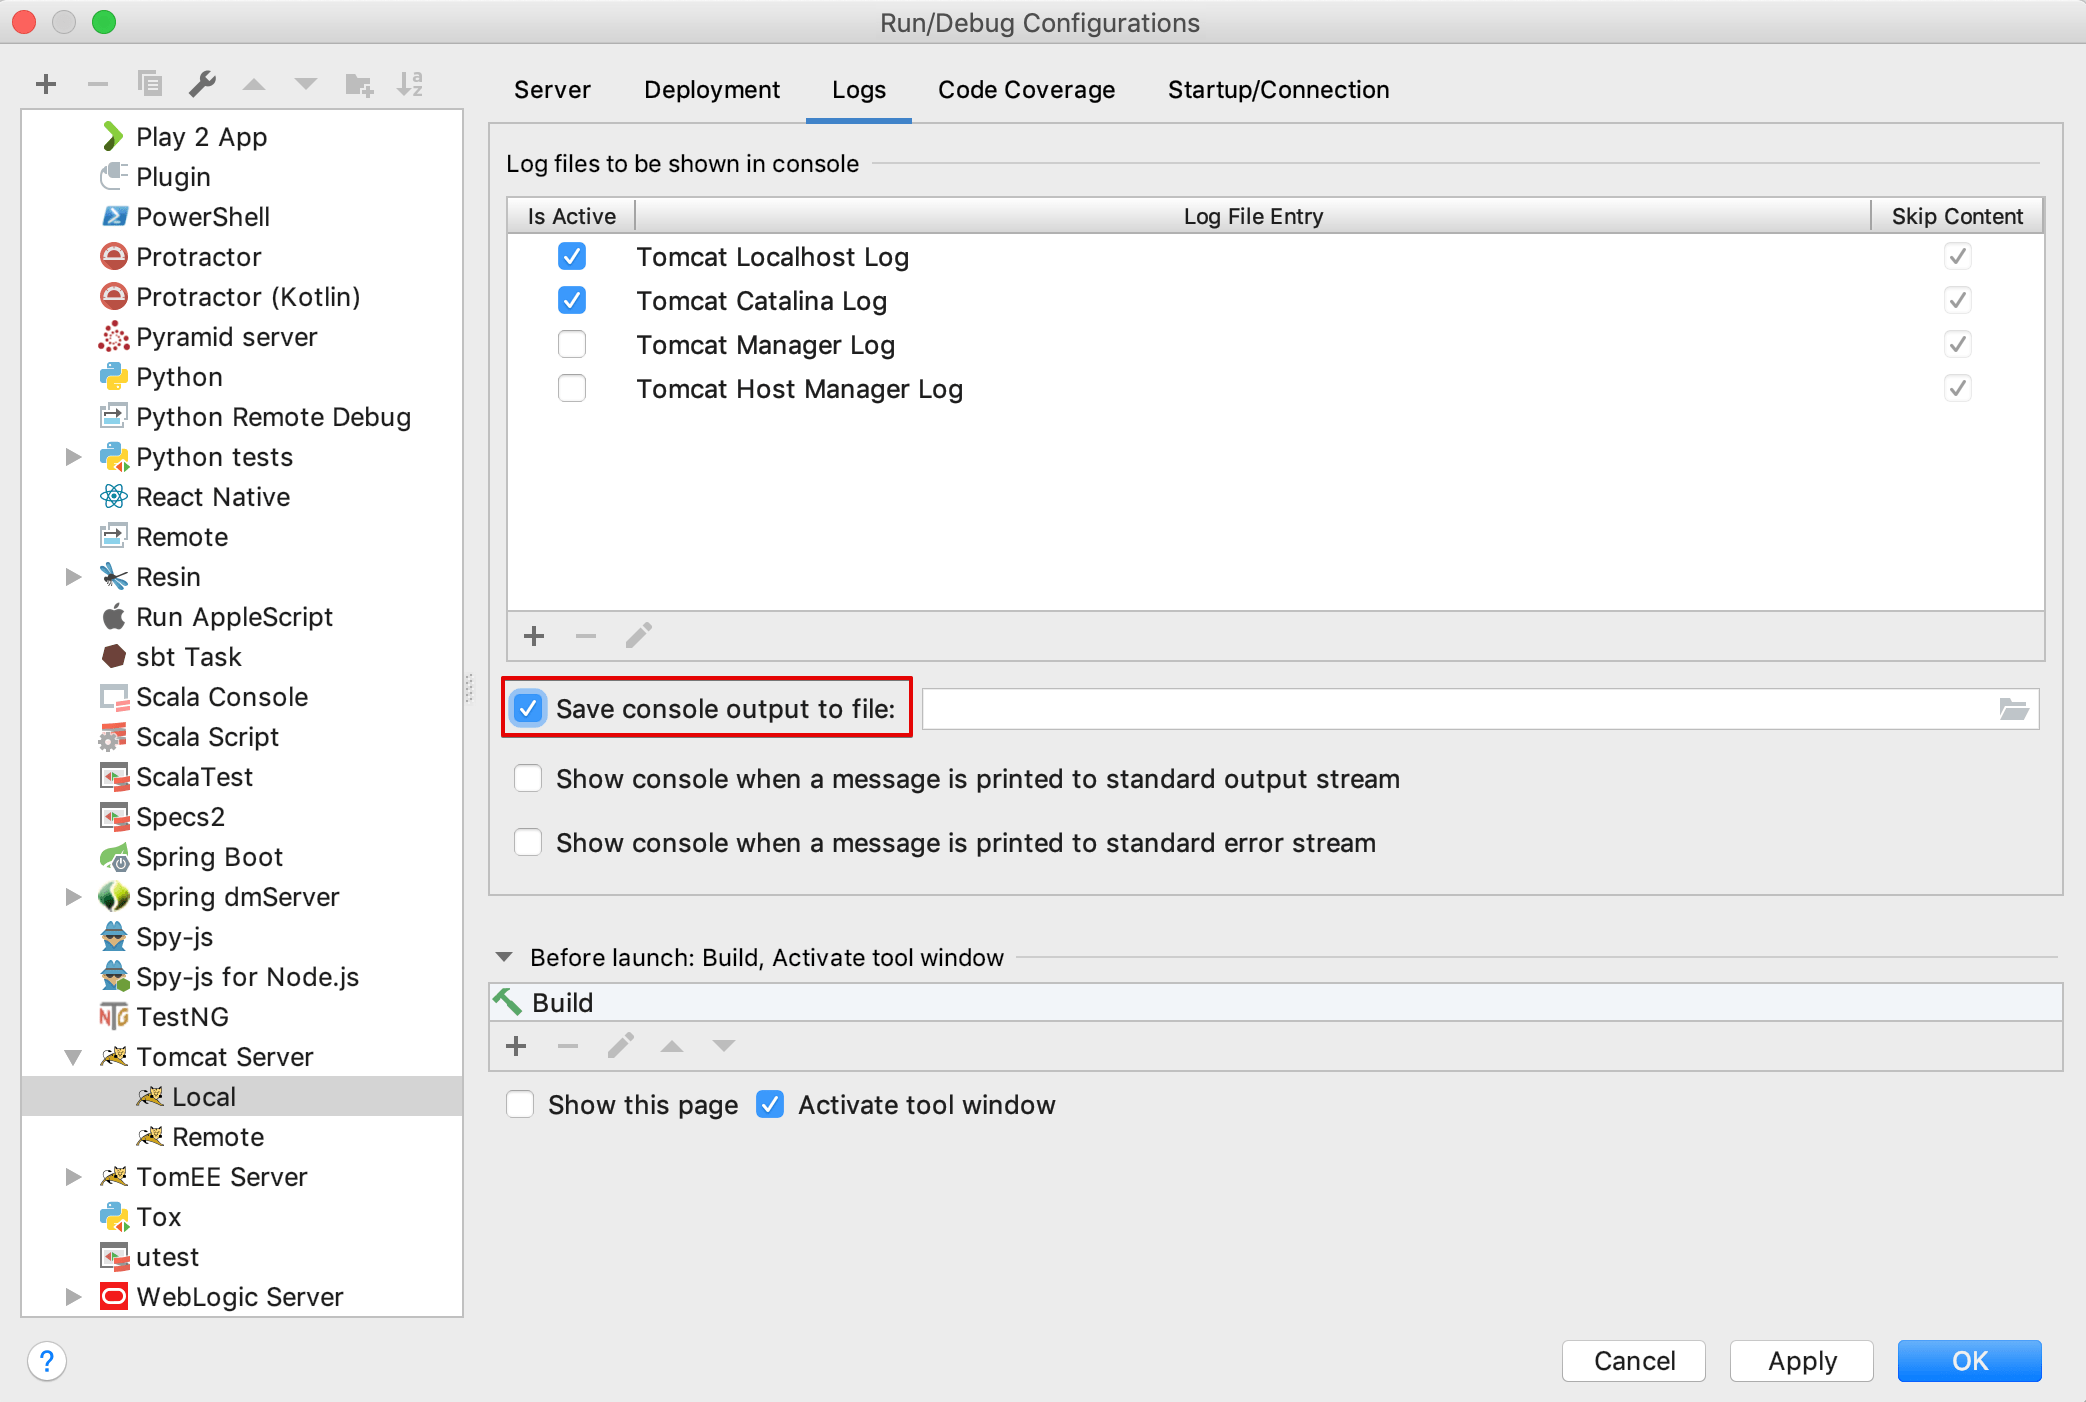Image resolution: width=2086 pixels, height=1402 pixels.
Task: Click the Cancel button
Action: 1634,1361
